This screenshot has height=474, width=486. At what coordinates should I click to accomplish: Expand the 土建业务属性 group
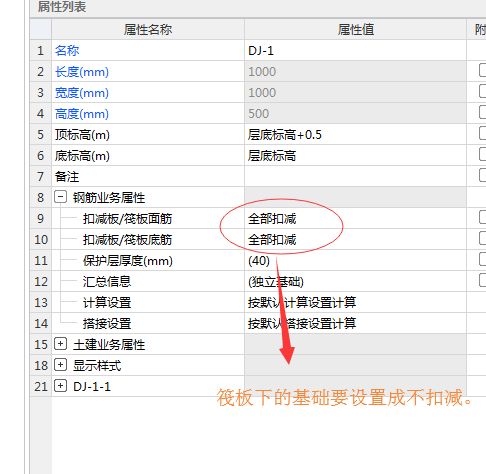[60, 344]
